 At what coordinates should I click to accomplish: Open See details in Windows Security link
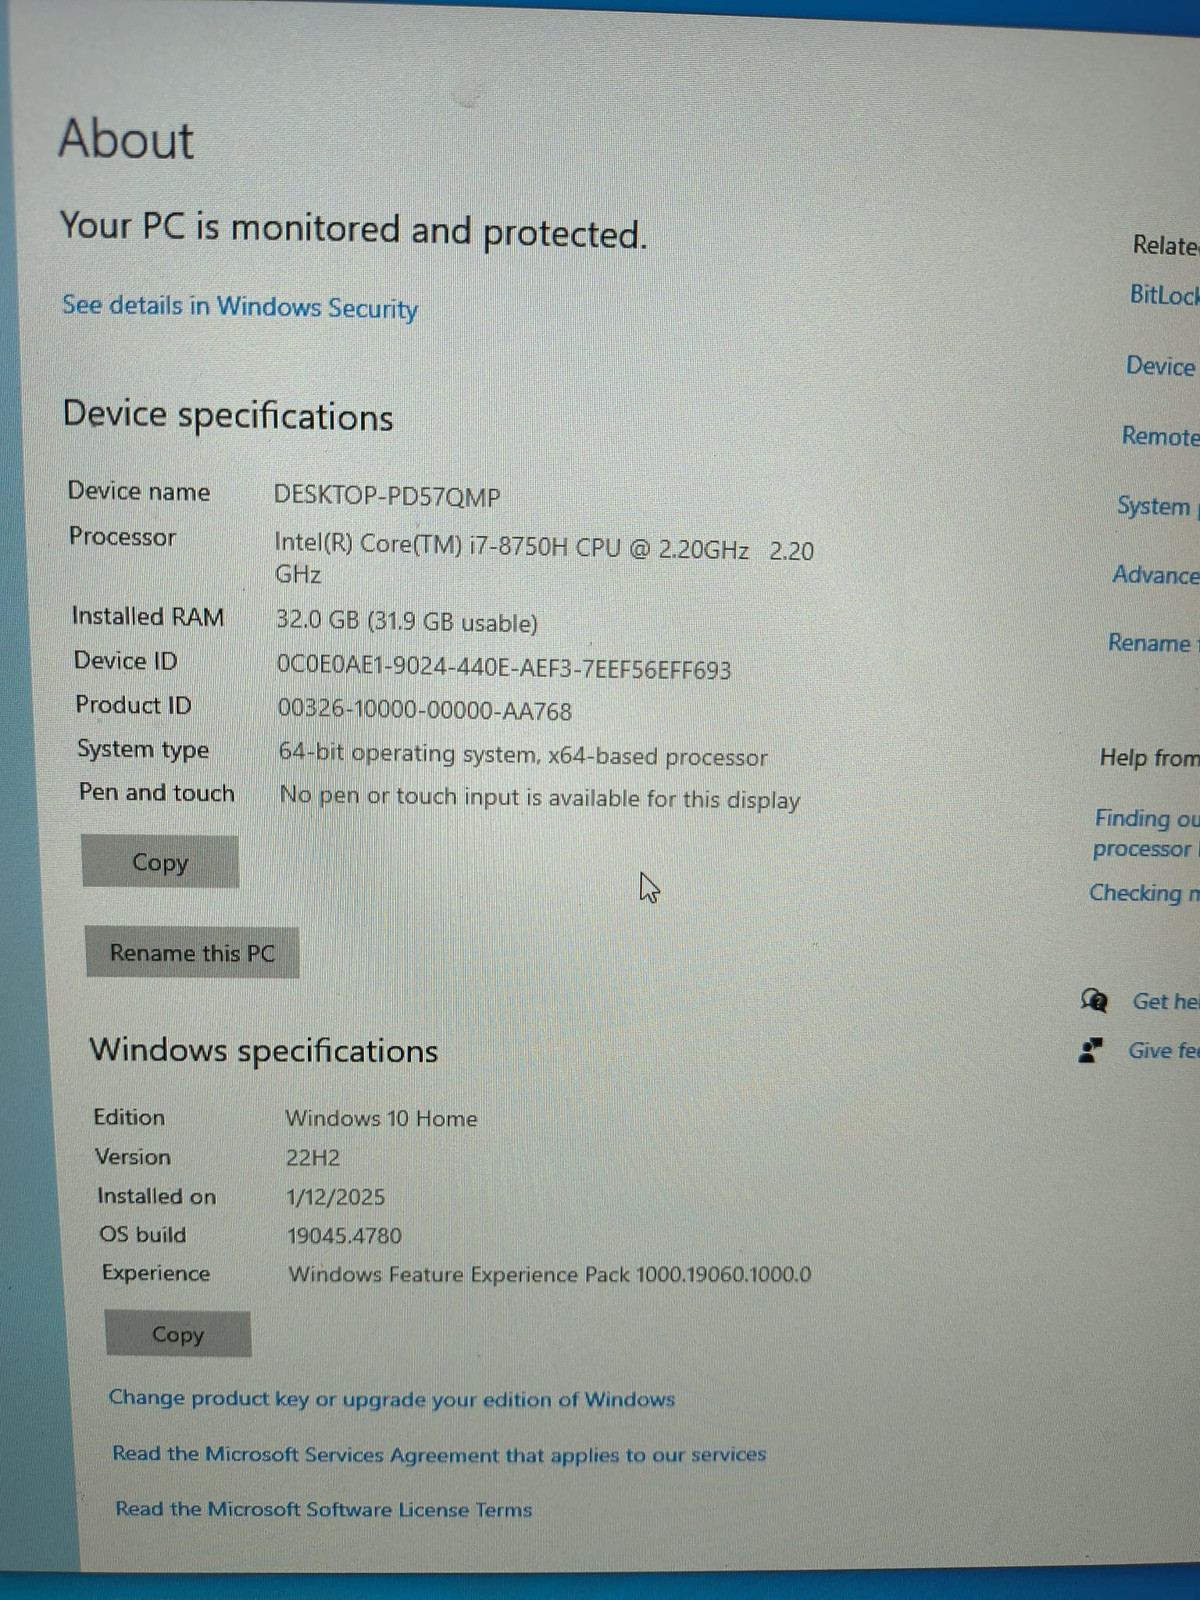[x=240, y=307]
